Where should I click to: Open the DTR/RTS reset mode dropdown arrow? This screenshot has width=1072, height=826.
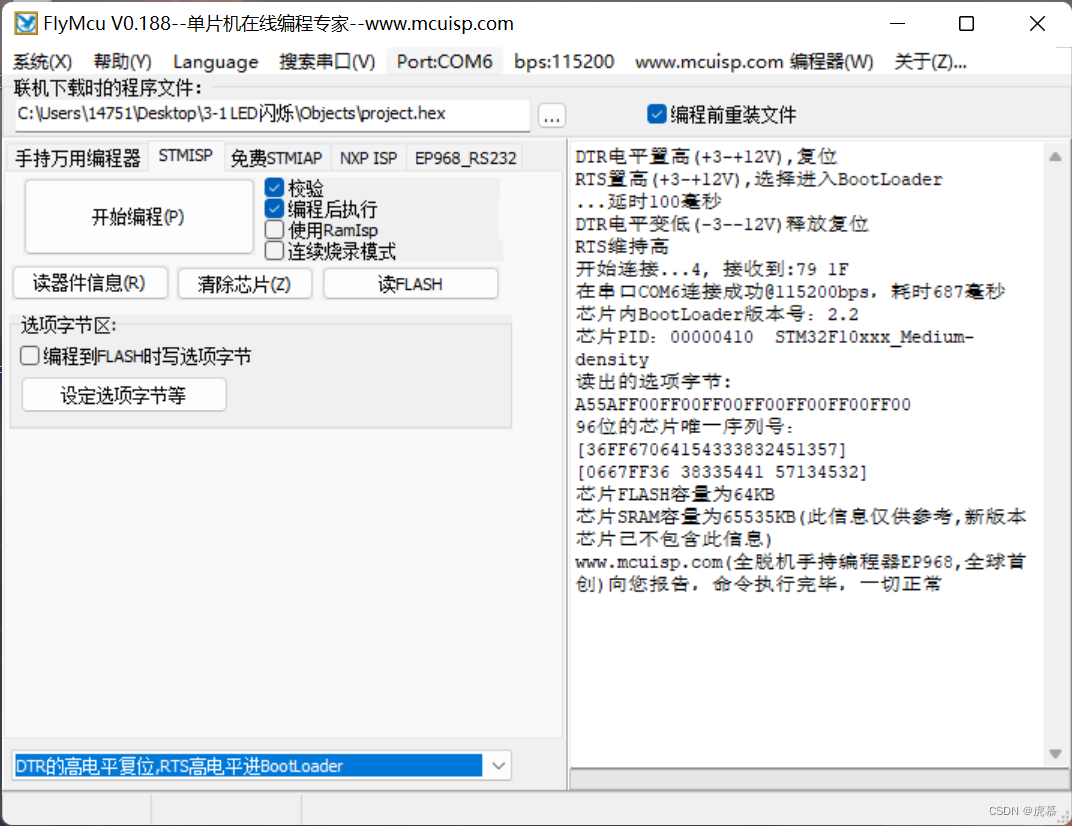point(498,766)
